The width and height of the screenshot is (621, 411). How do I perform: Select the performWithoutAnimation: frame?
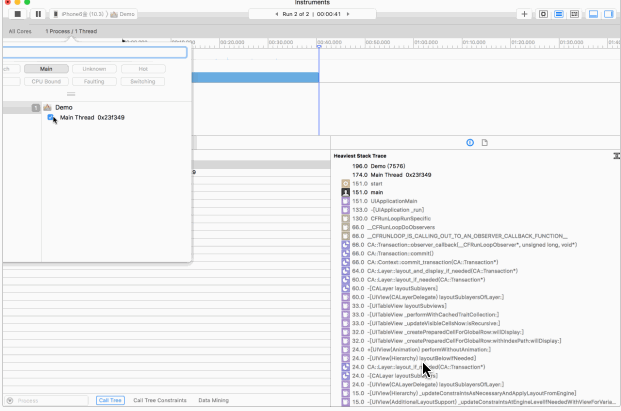[x=429, y=349]
